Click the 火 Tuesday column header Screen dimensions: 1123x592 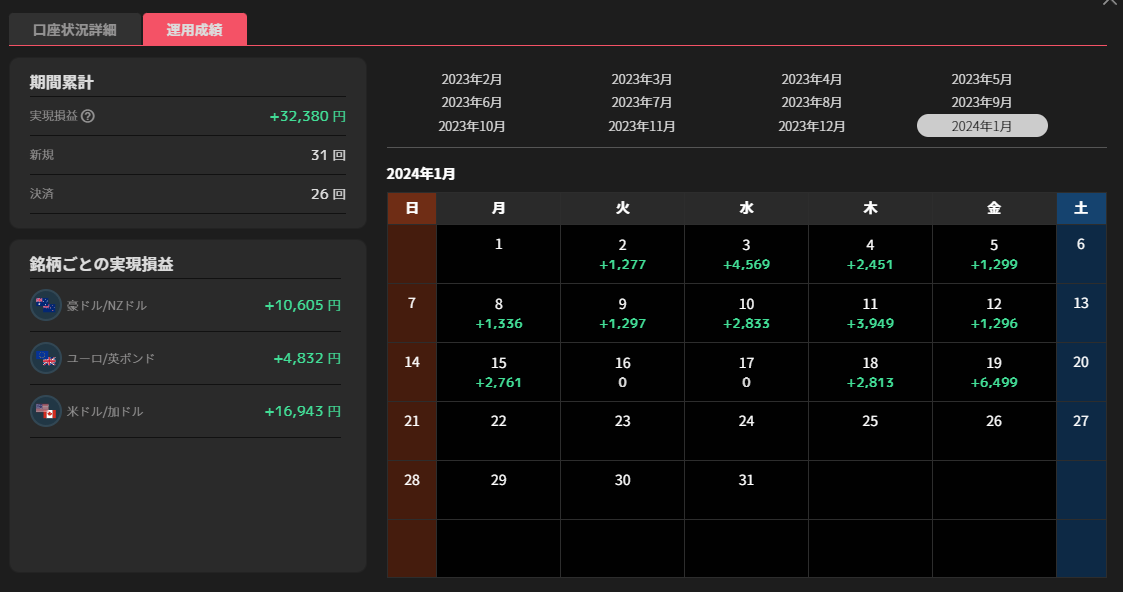(x=622, y=208)
